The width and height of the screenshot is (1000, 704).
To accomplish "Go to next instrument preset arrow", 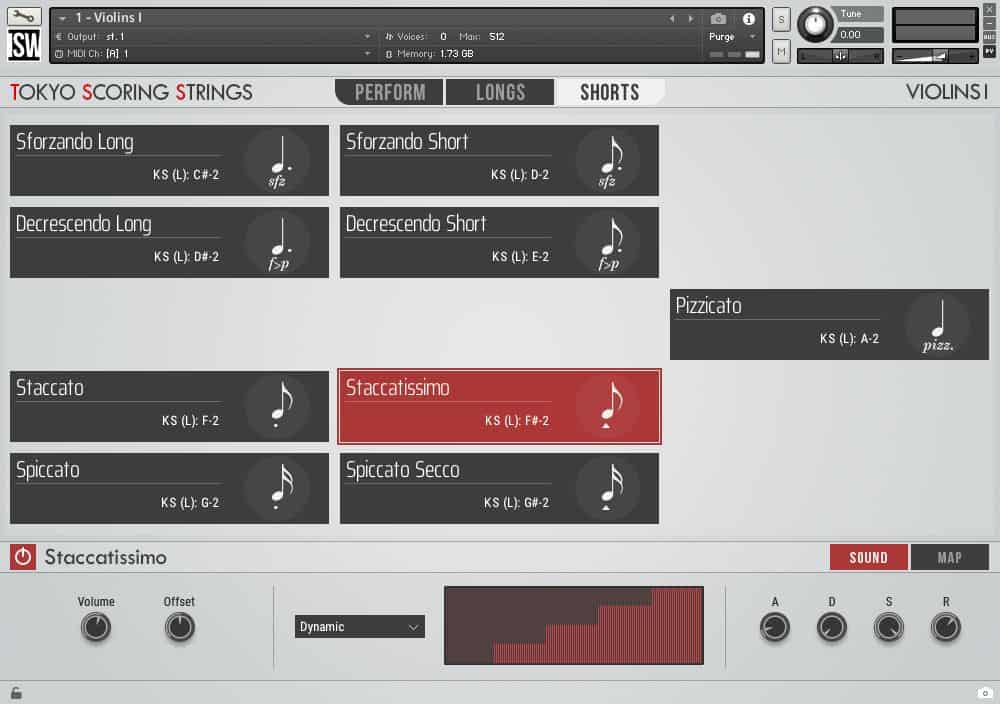I will click(x=691, y=18).
